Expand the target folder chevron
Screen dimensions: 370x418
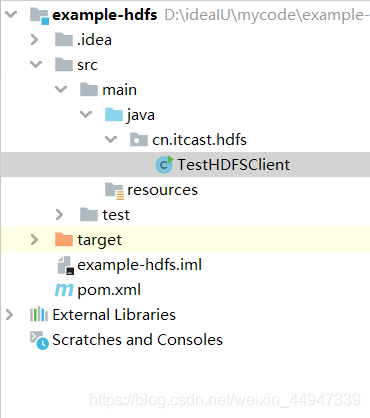coord(34,239)
